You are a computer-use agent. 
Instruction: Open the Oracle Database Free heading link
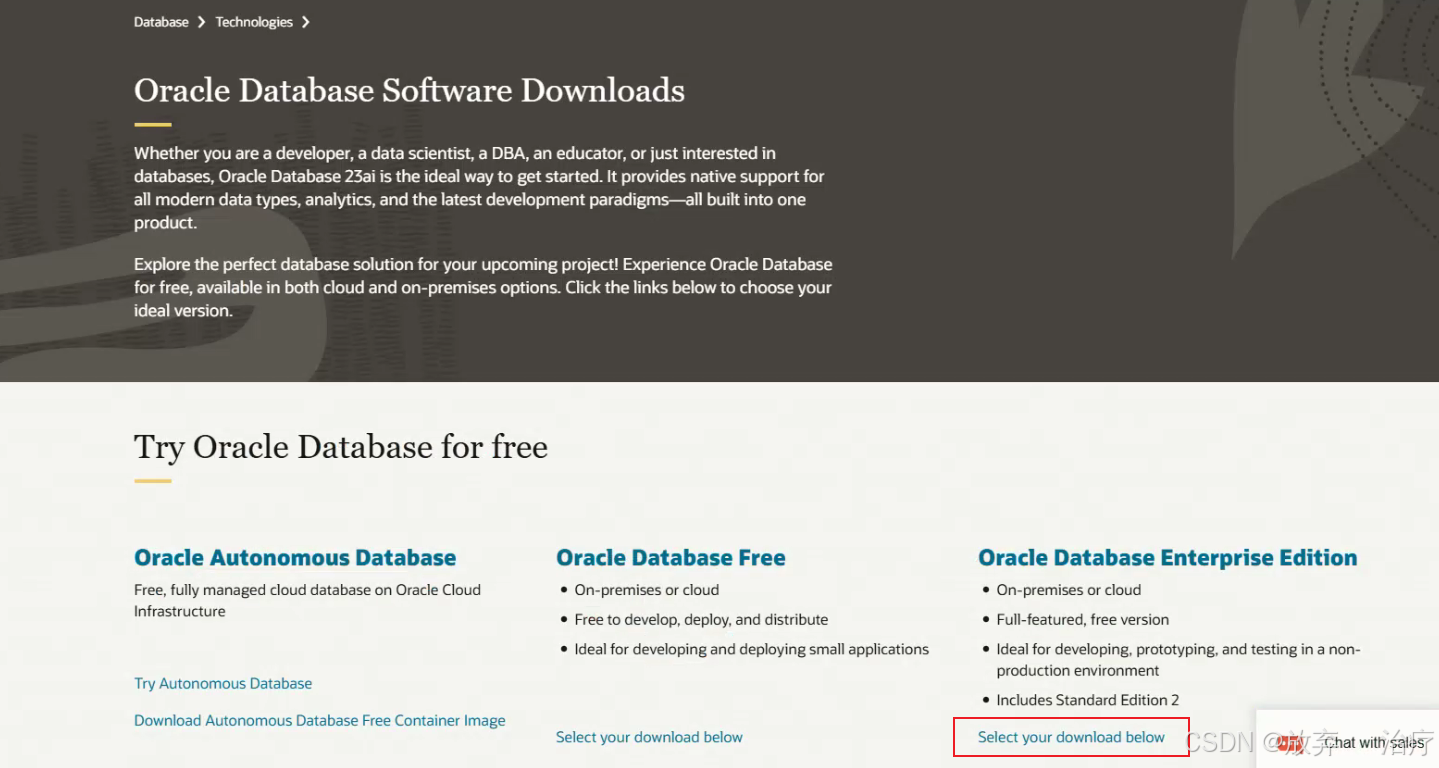[x=670, y=557]
